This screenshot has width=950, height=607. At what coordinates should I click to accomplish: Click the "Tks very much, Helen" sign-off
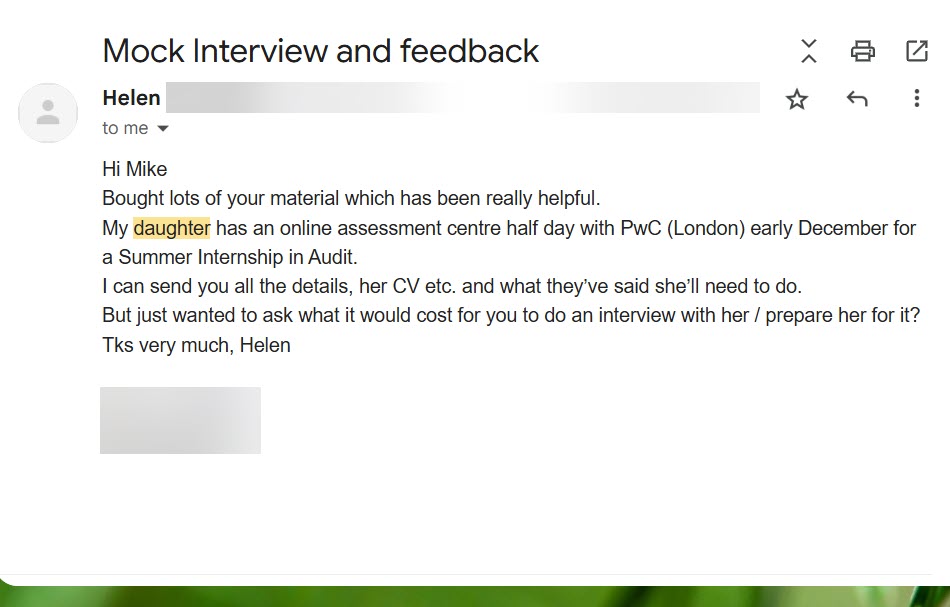pos(196,345)
